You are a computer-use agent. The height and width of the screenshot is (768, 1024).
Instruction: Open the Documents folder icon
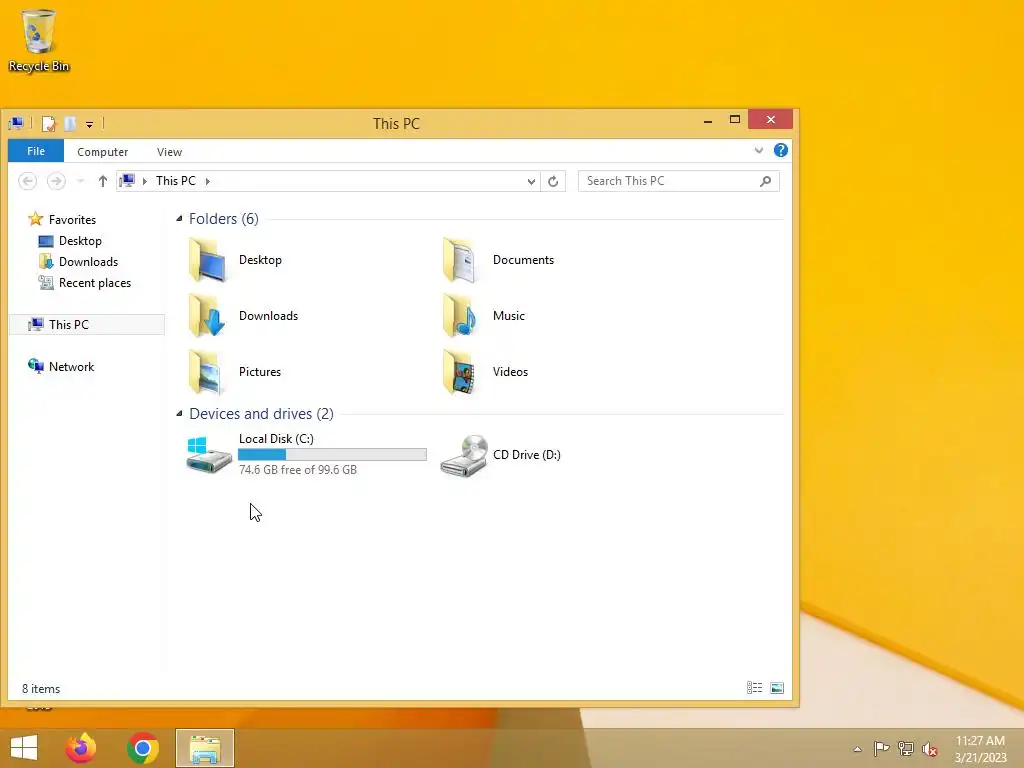pyautogui.click(x=461, y=260)
